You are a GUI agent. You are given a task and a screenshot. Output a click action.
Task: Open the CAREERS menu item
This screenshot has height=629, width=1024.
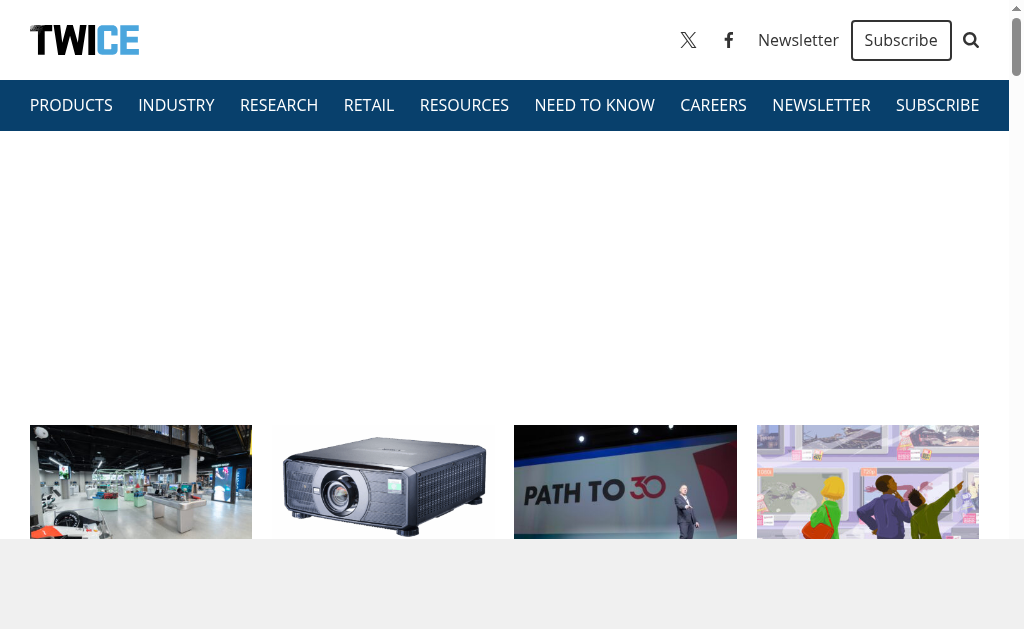tap(713, 105)
